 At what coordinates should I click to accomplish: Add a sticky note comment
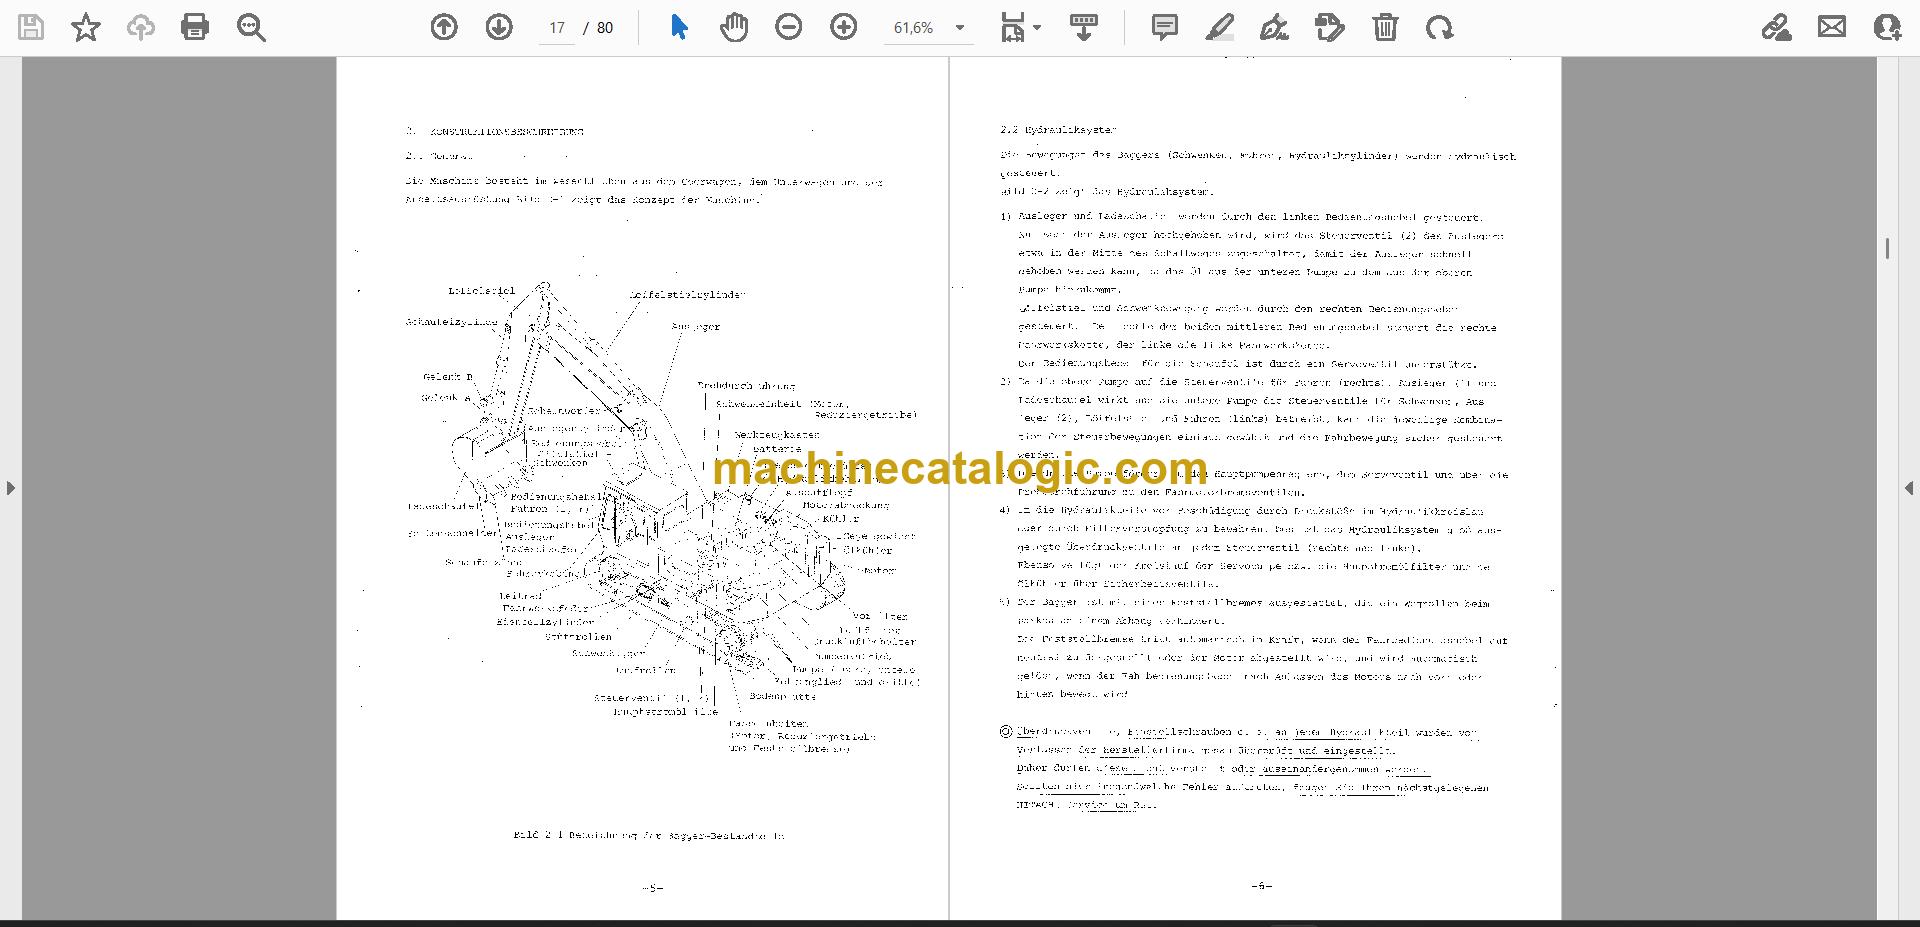[x=1165, y=27]
